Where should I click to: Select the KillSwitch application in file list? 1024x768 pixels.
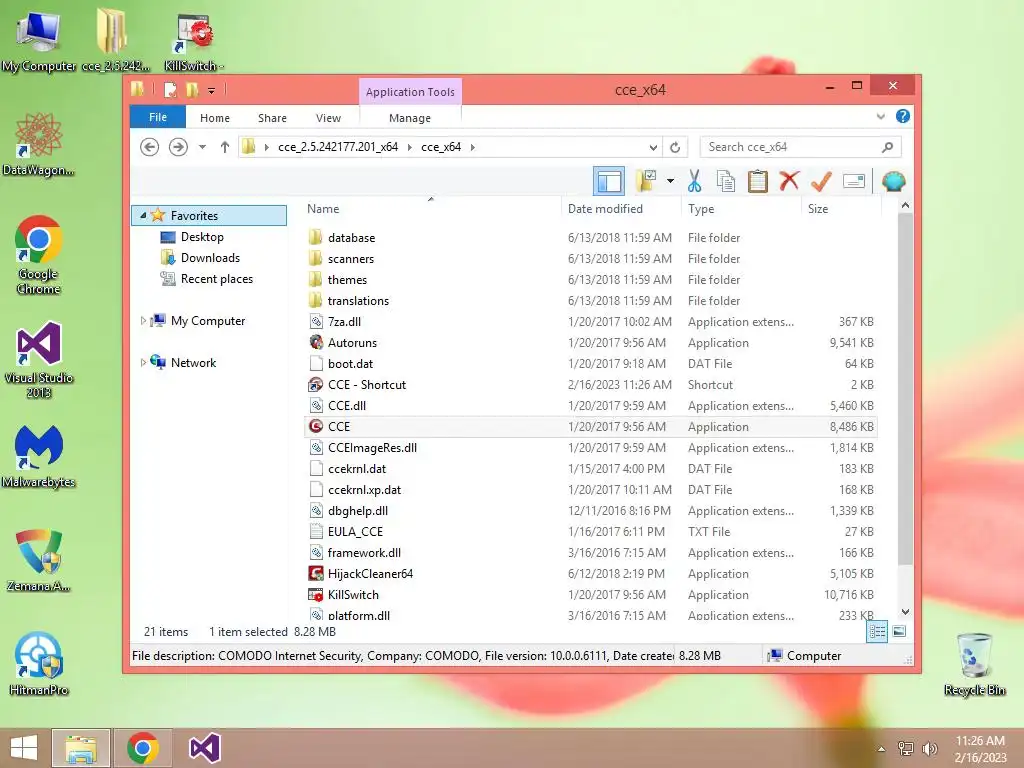353,594
